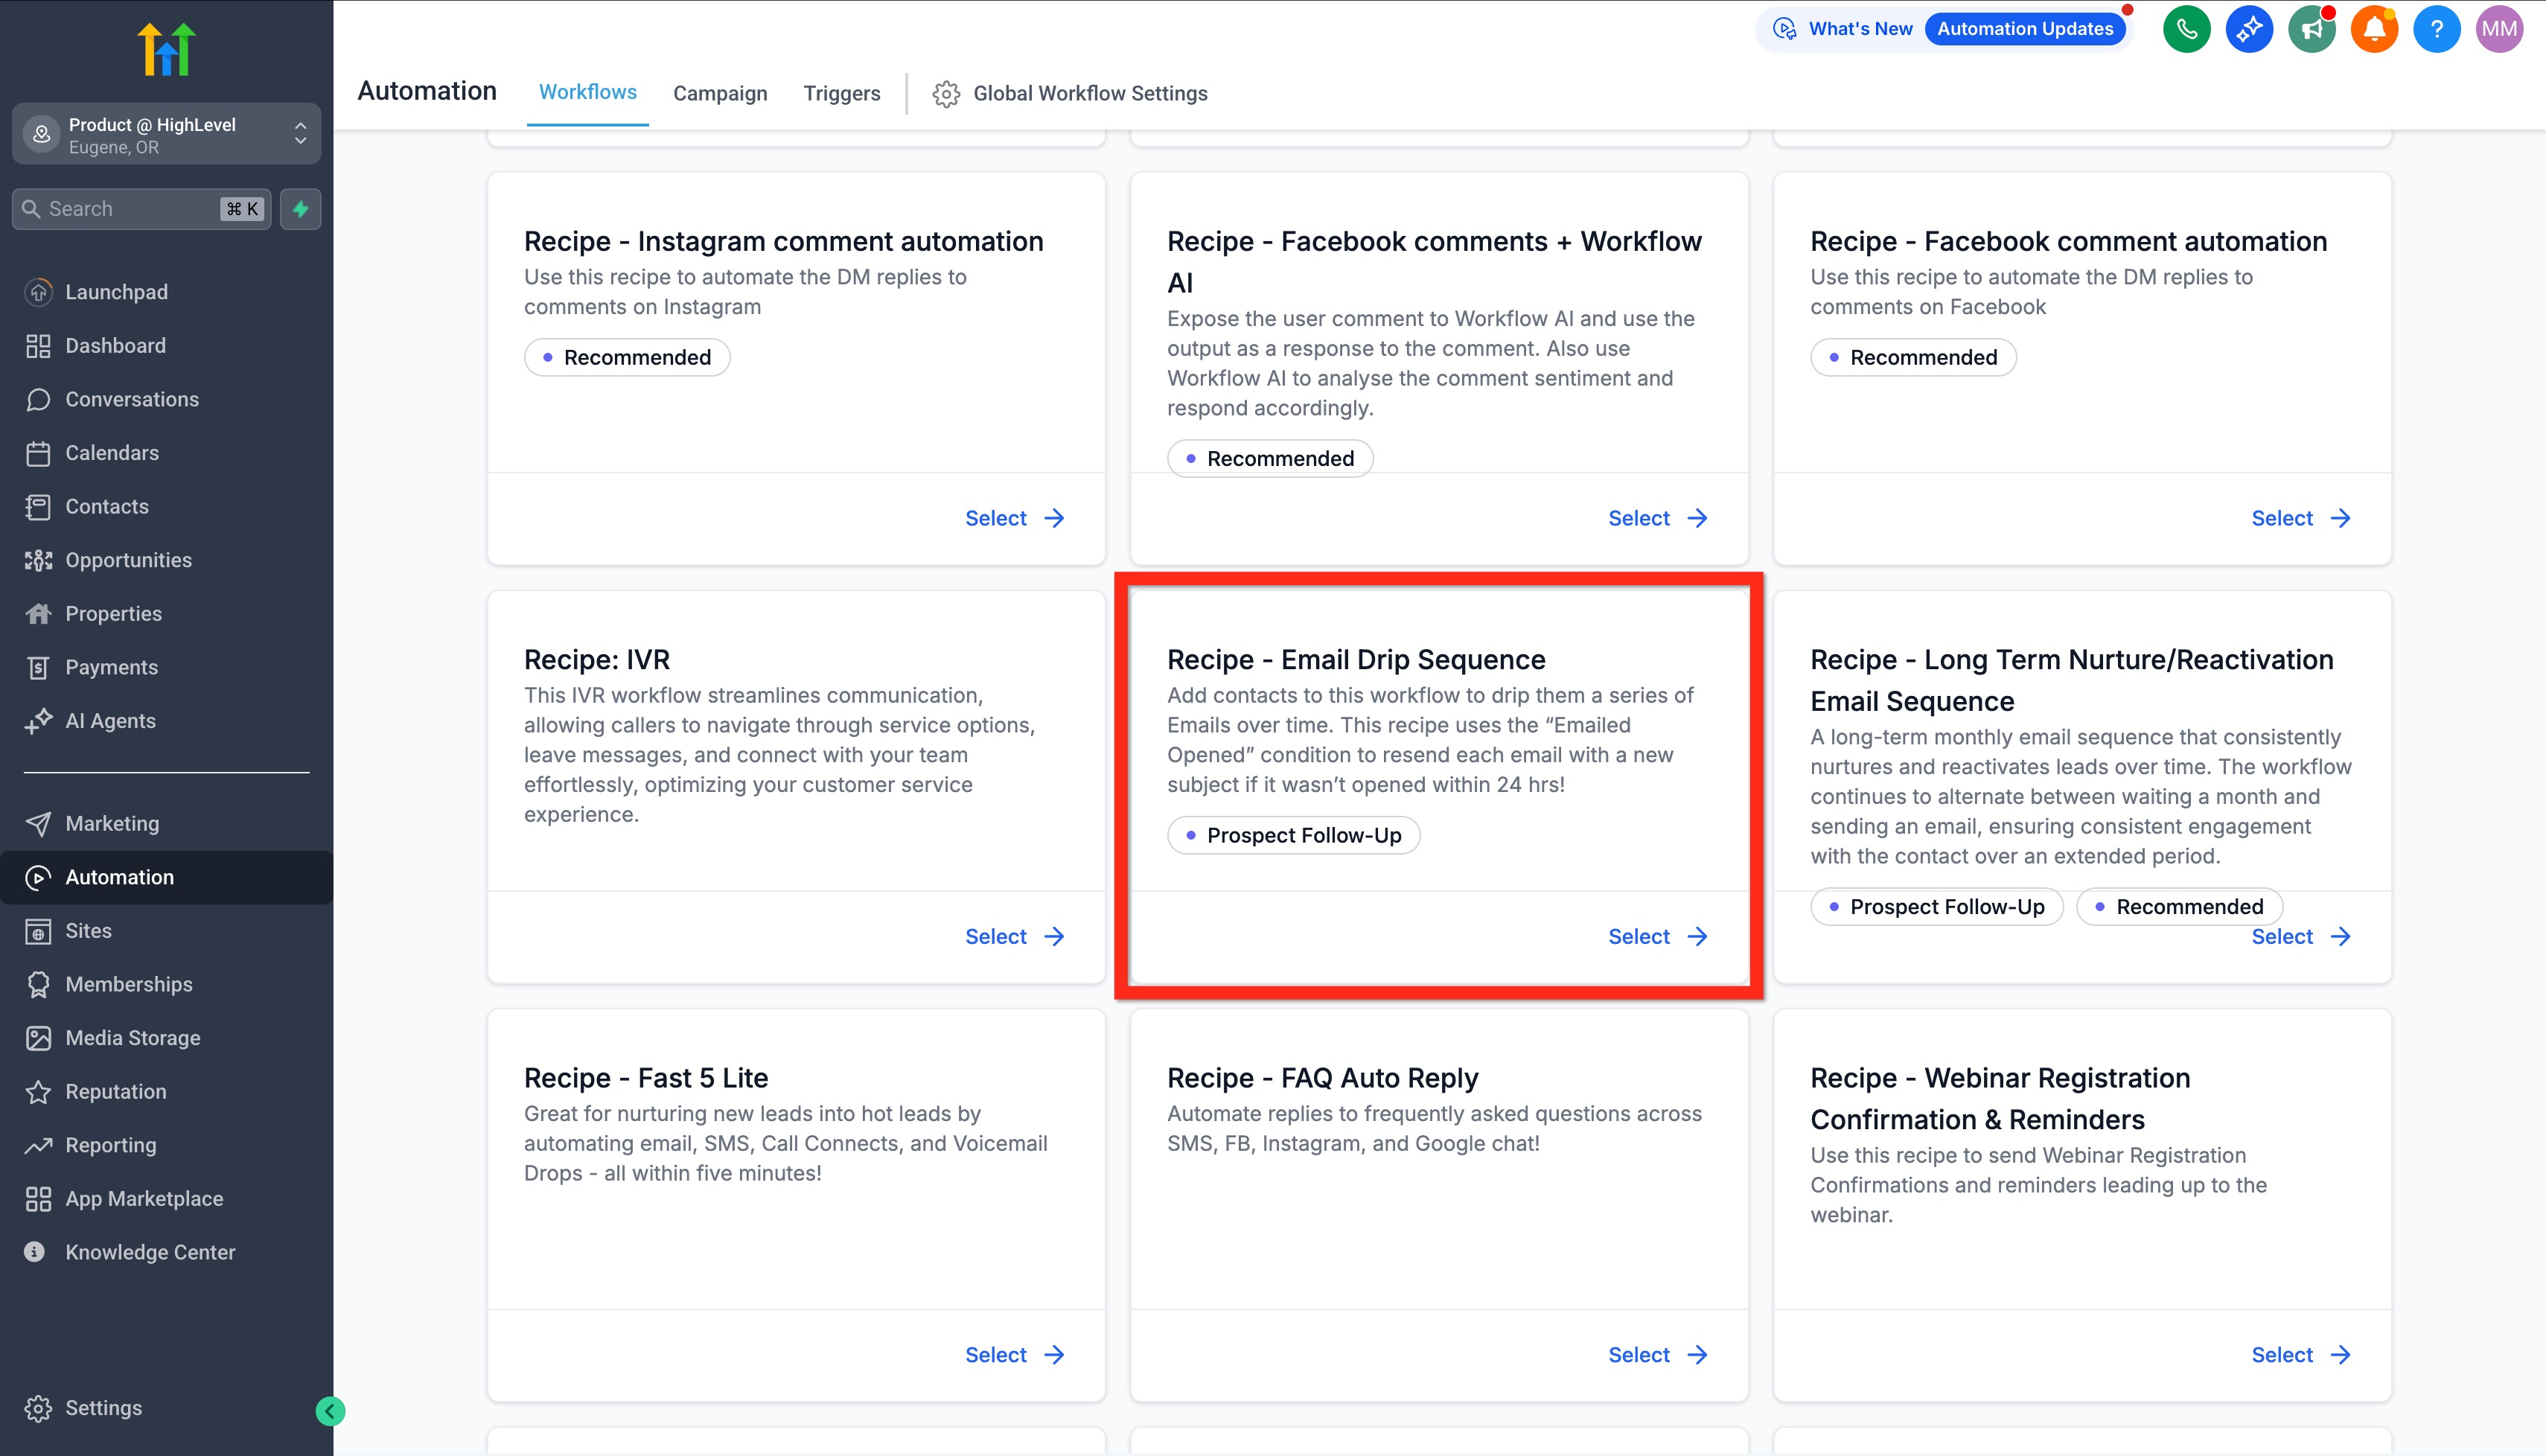
Task: Click the green phone dialer icon
Action: coord(2186,29)
